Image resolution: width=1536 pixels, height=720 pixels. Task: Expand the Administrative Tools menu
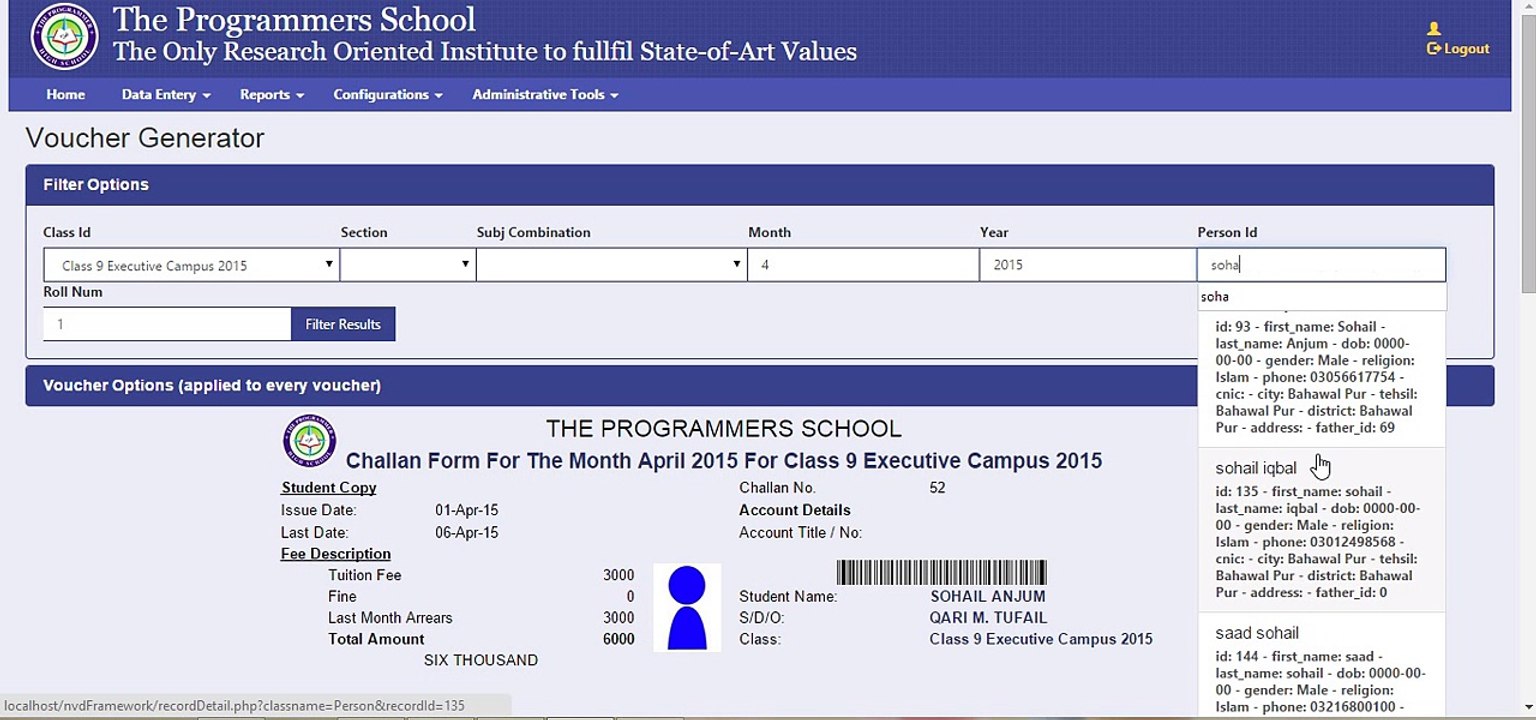click(545, 94)
